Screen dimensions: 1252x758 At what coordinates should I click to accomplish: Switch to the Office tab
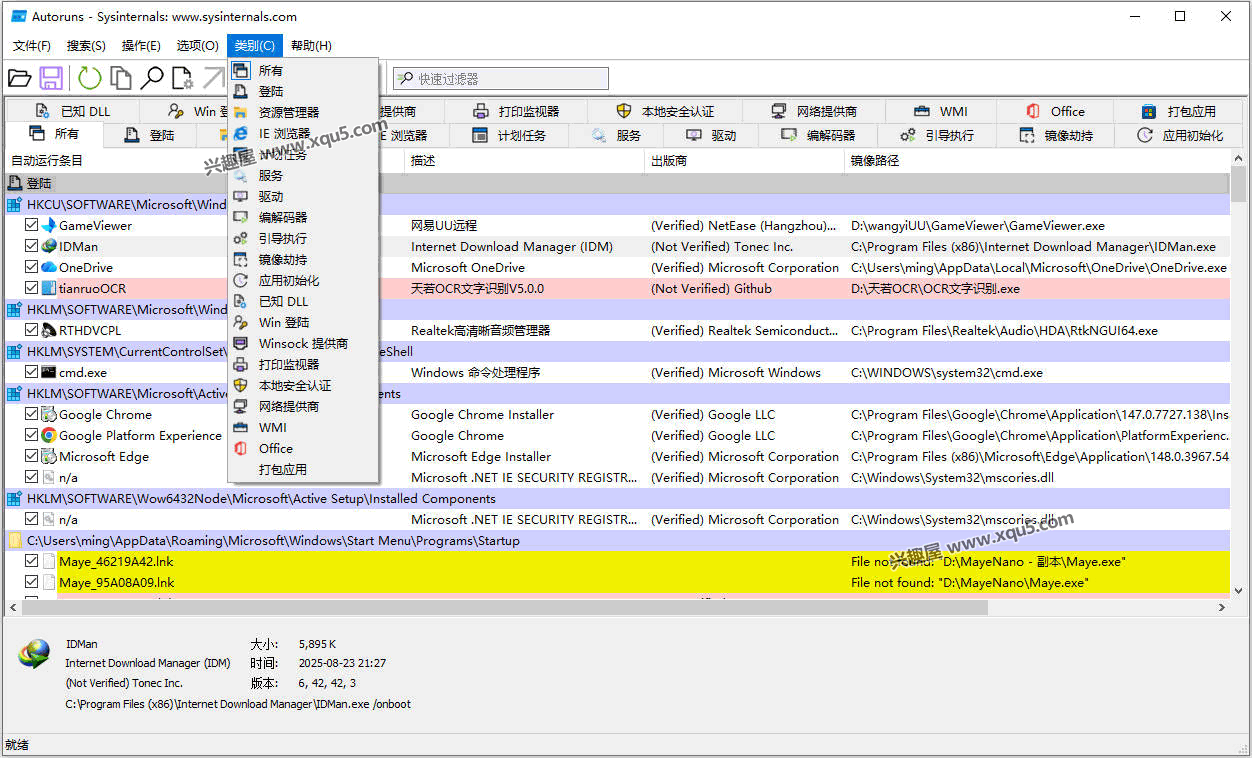tap(1055, 112)
